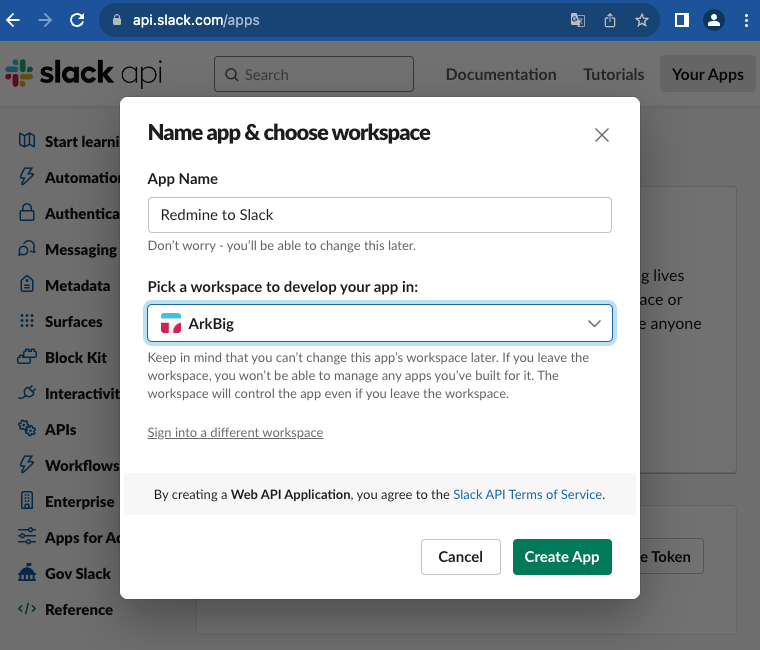The height and width of the screenshot is (650, 760).
Task: Open Reference in the sidebar
Action: 79,609
